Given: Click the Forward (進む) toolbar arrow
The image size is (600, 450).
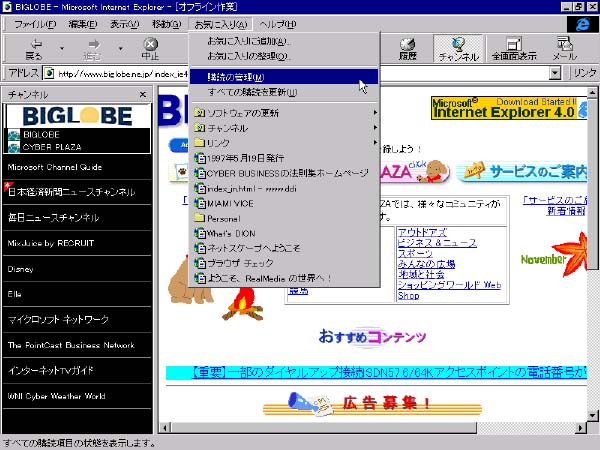Looking at the screenshot, I should coord(92,49).
